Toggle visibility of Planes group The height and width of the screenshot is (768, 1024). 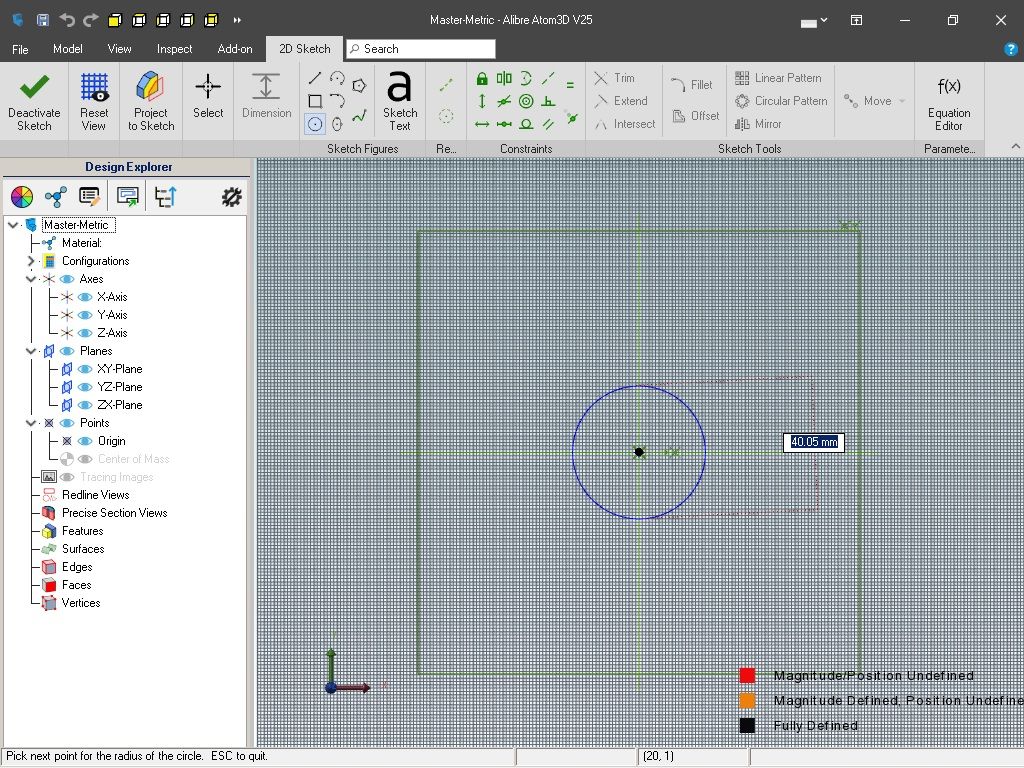pyautogui.click(x=67, y=351)
